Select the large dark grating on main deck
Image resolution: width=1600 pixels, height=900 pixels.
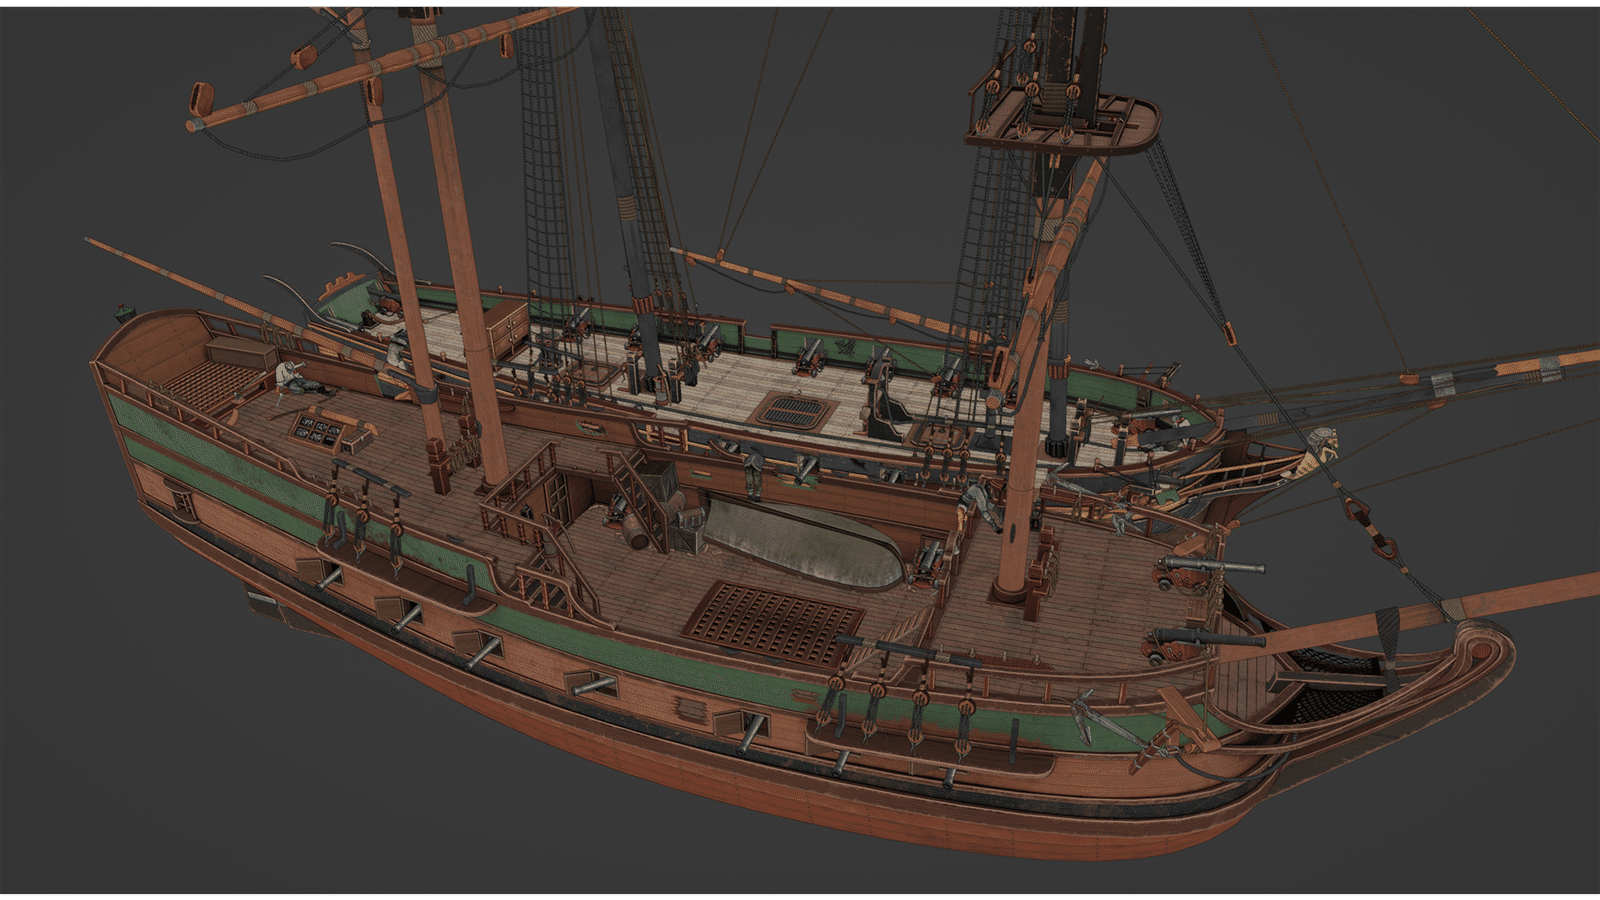click(772, 622)
